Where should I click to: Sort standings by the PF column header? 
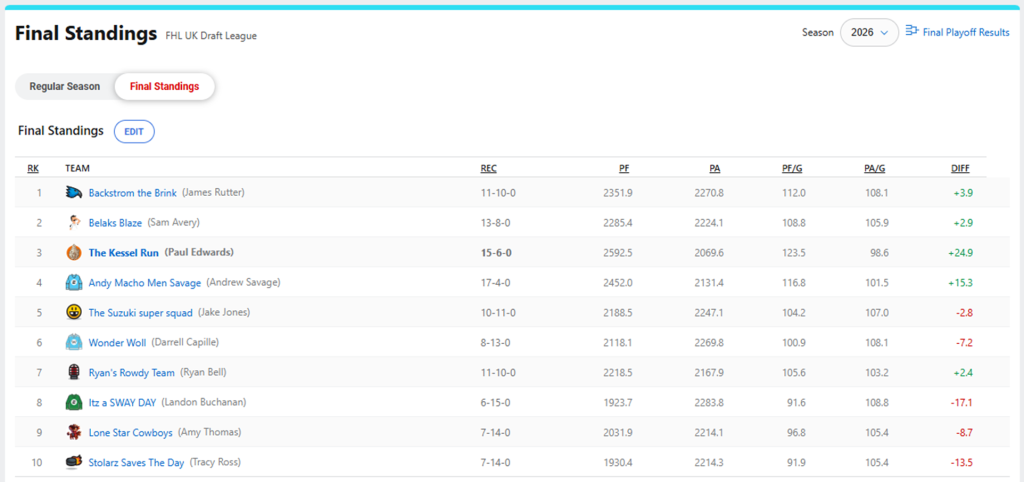(624, 168)
